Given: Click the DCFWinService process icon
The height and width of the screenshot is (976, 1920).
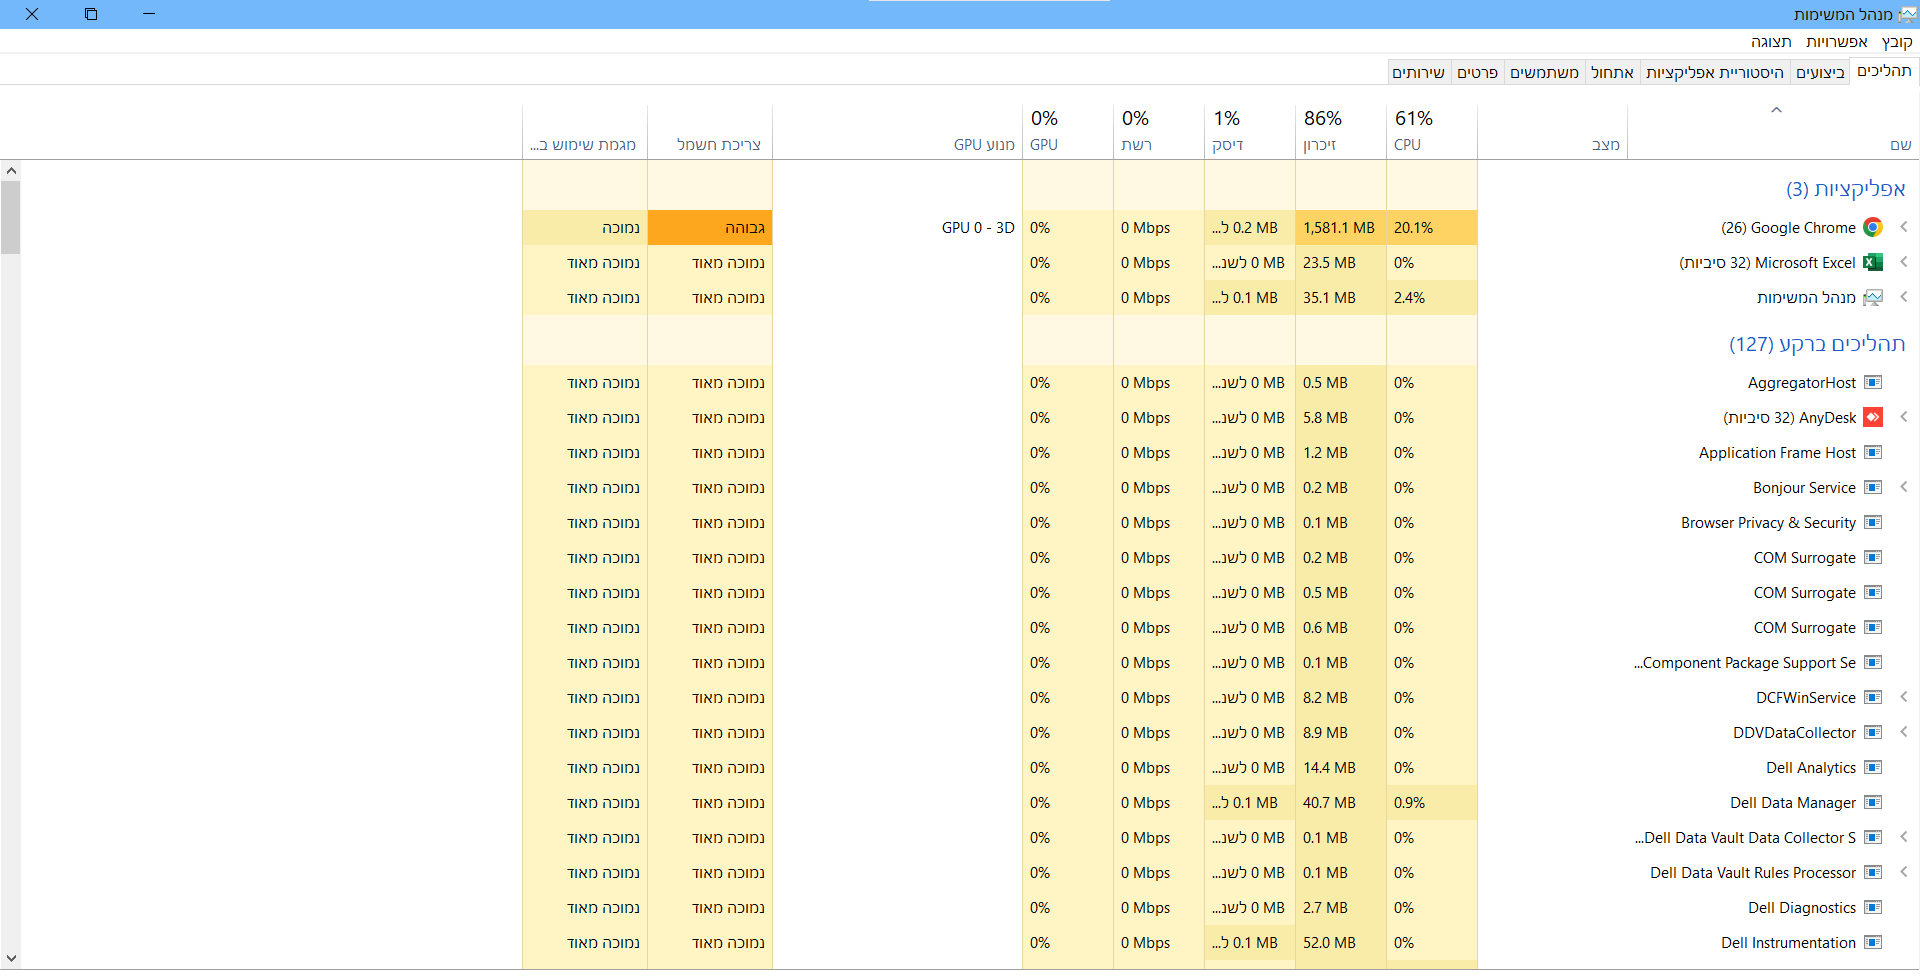Looking at the screenshot, I should point(1873,698).
